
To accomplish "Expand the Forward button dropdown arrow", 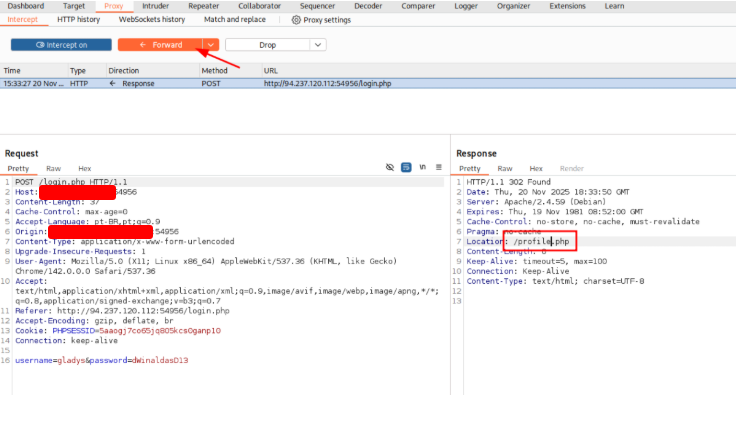I will [210, 45].
